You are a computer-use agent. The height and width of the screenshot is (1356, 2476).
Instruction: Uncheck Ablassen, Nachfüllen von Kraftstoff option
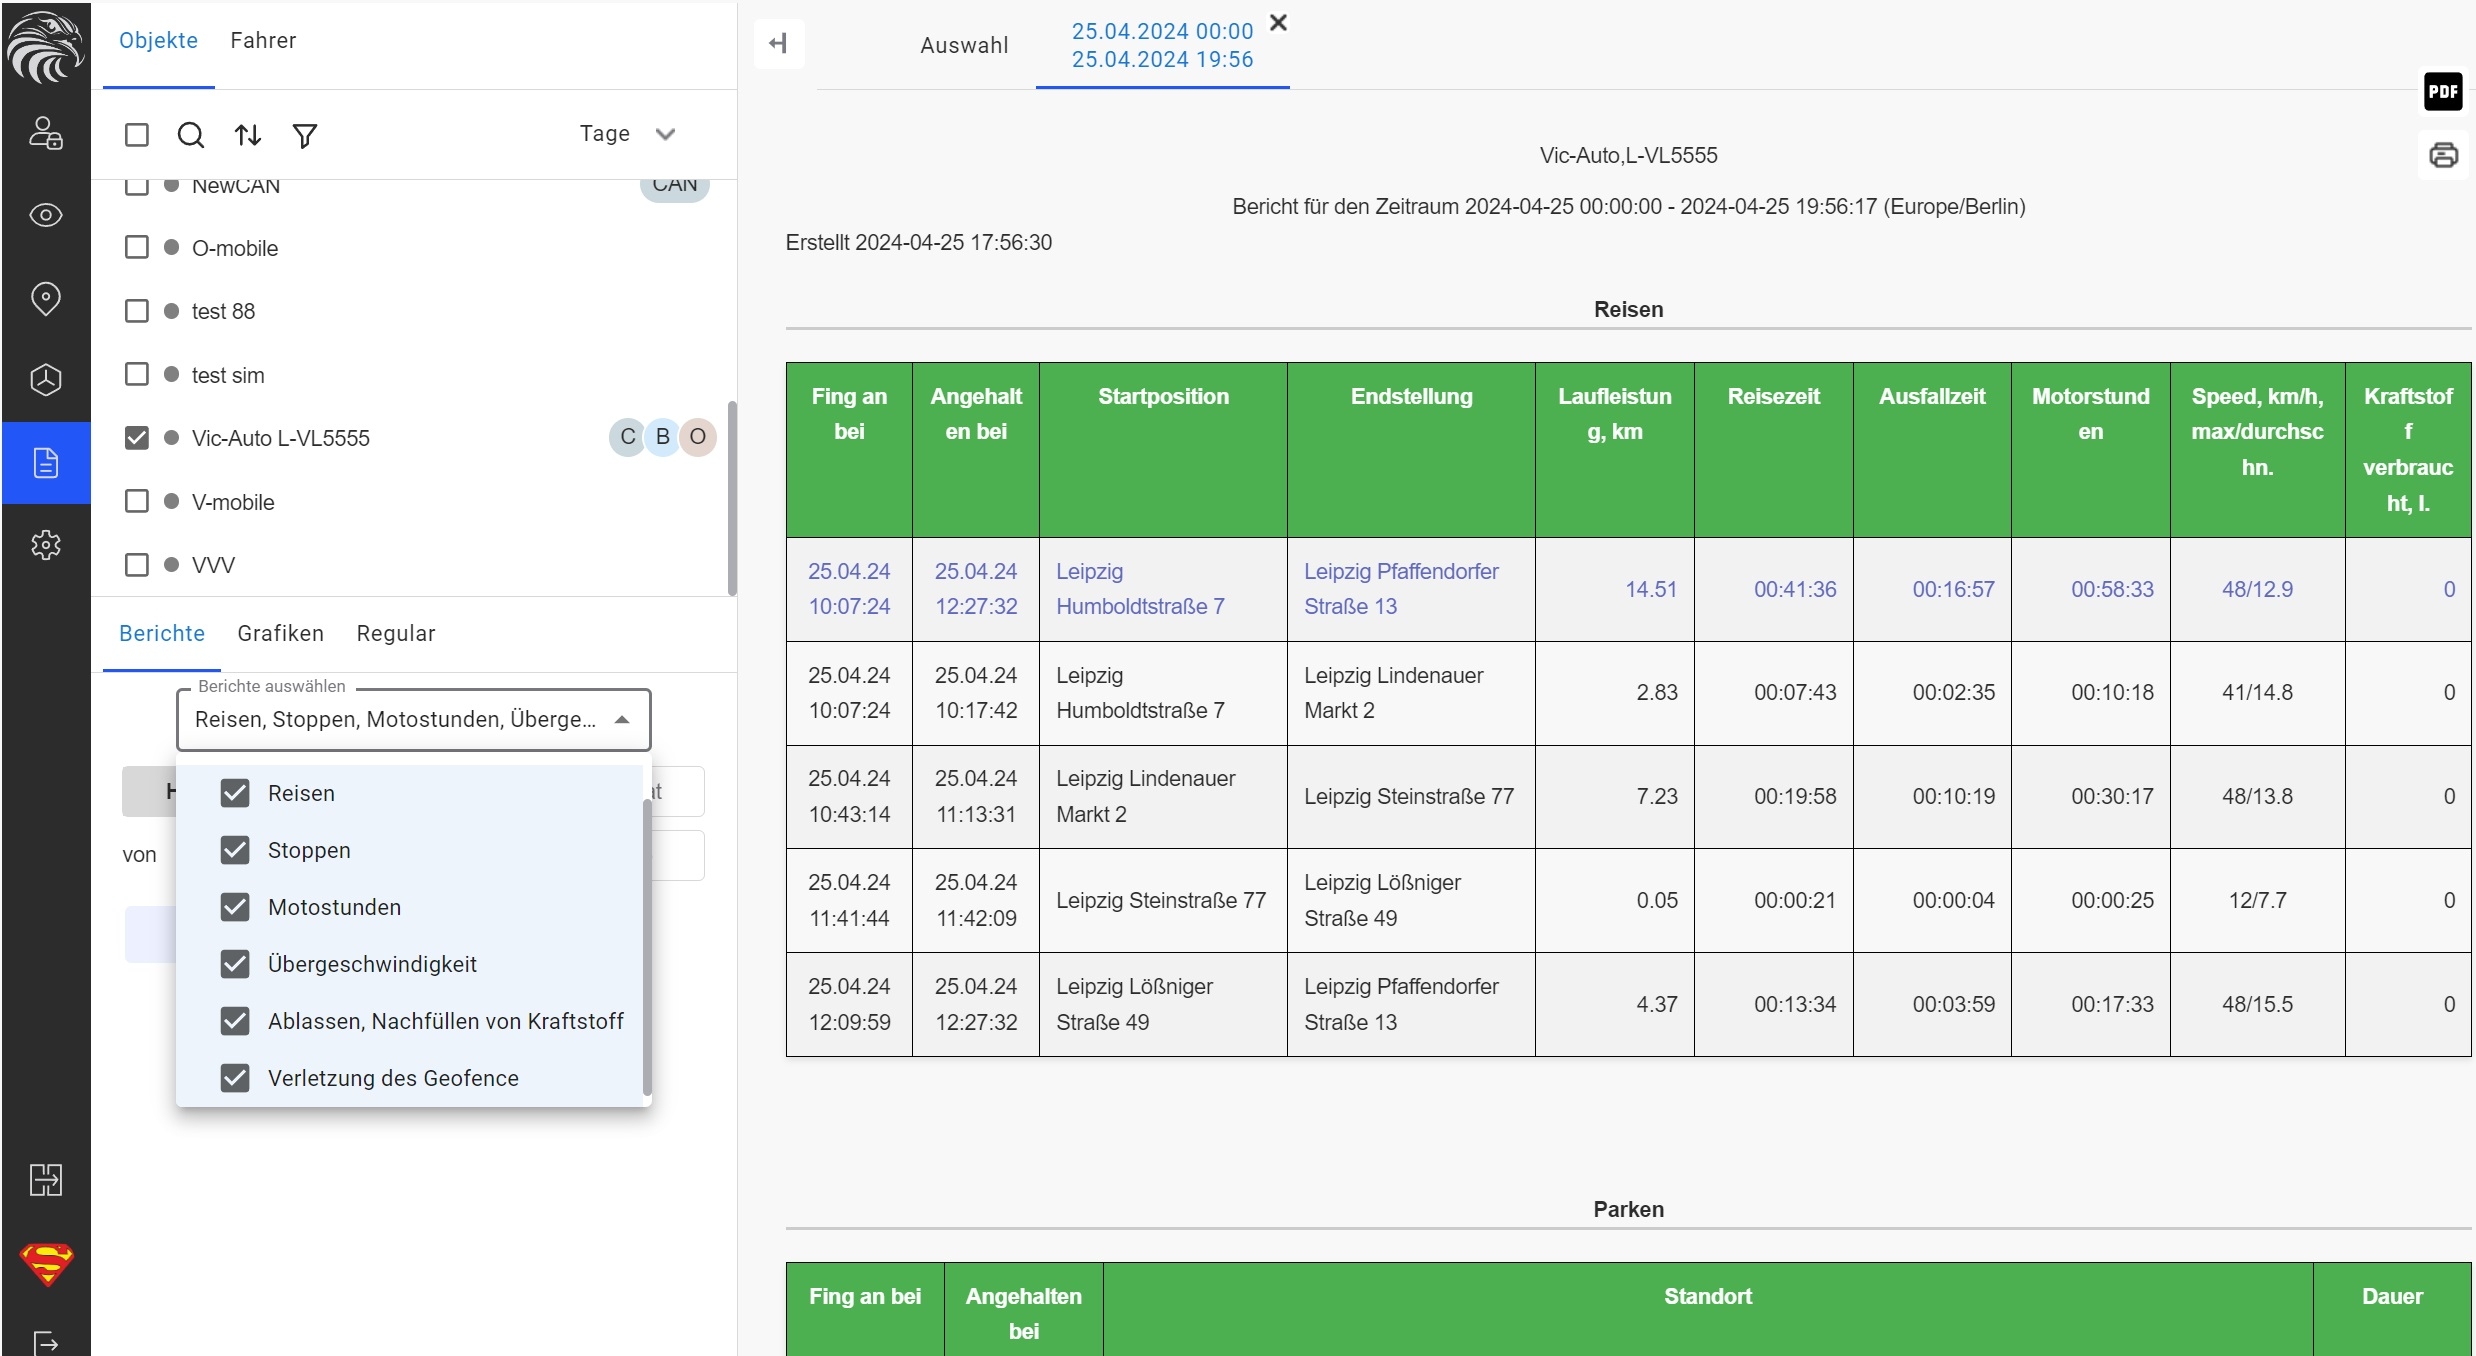235,1021
